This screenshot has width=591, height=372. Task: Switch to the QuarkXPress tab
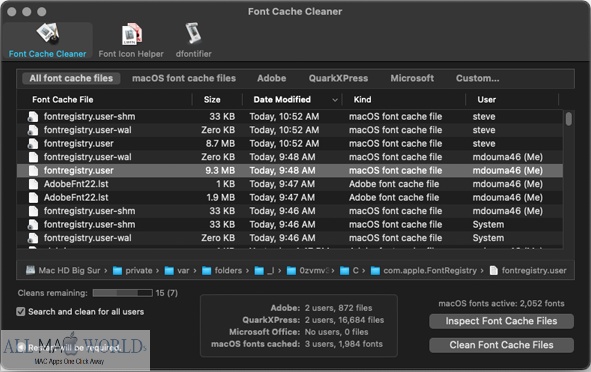(x=338, y=78)
